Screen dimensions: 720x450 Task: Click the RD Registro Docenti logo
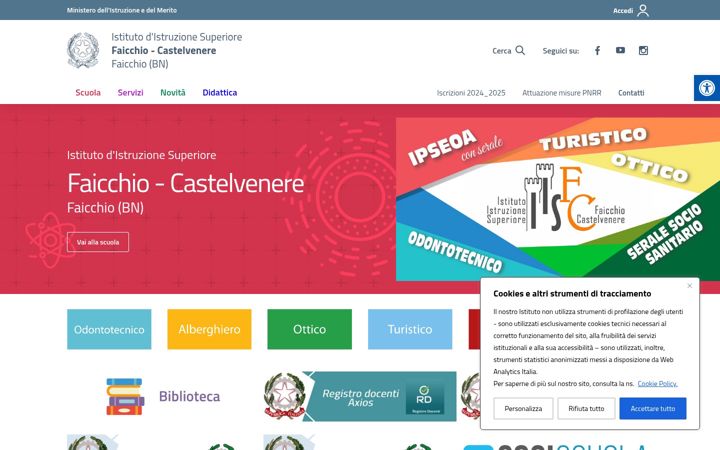(x=425, y=399)
